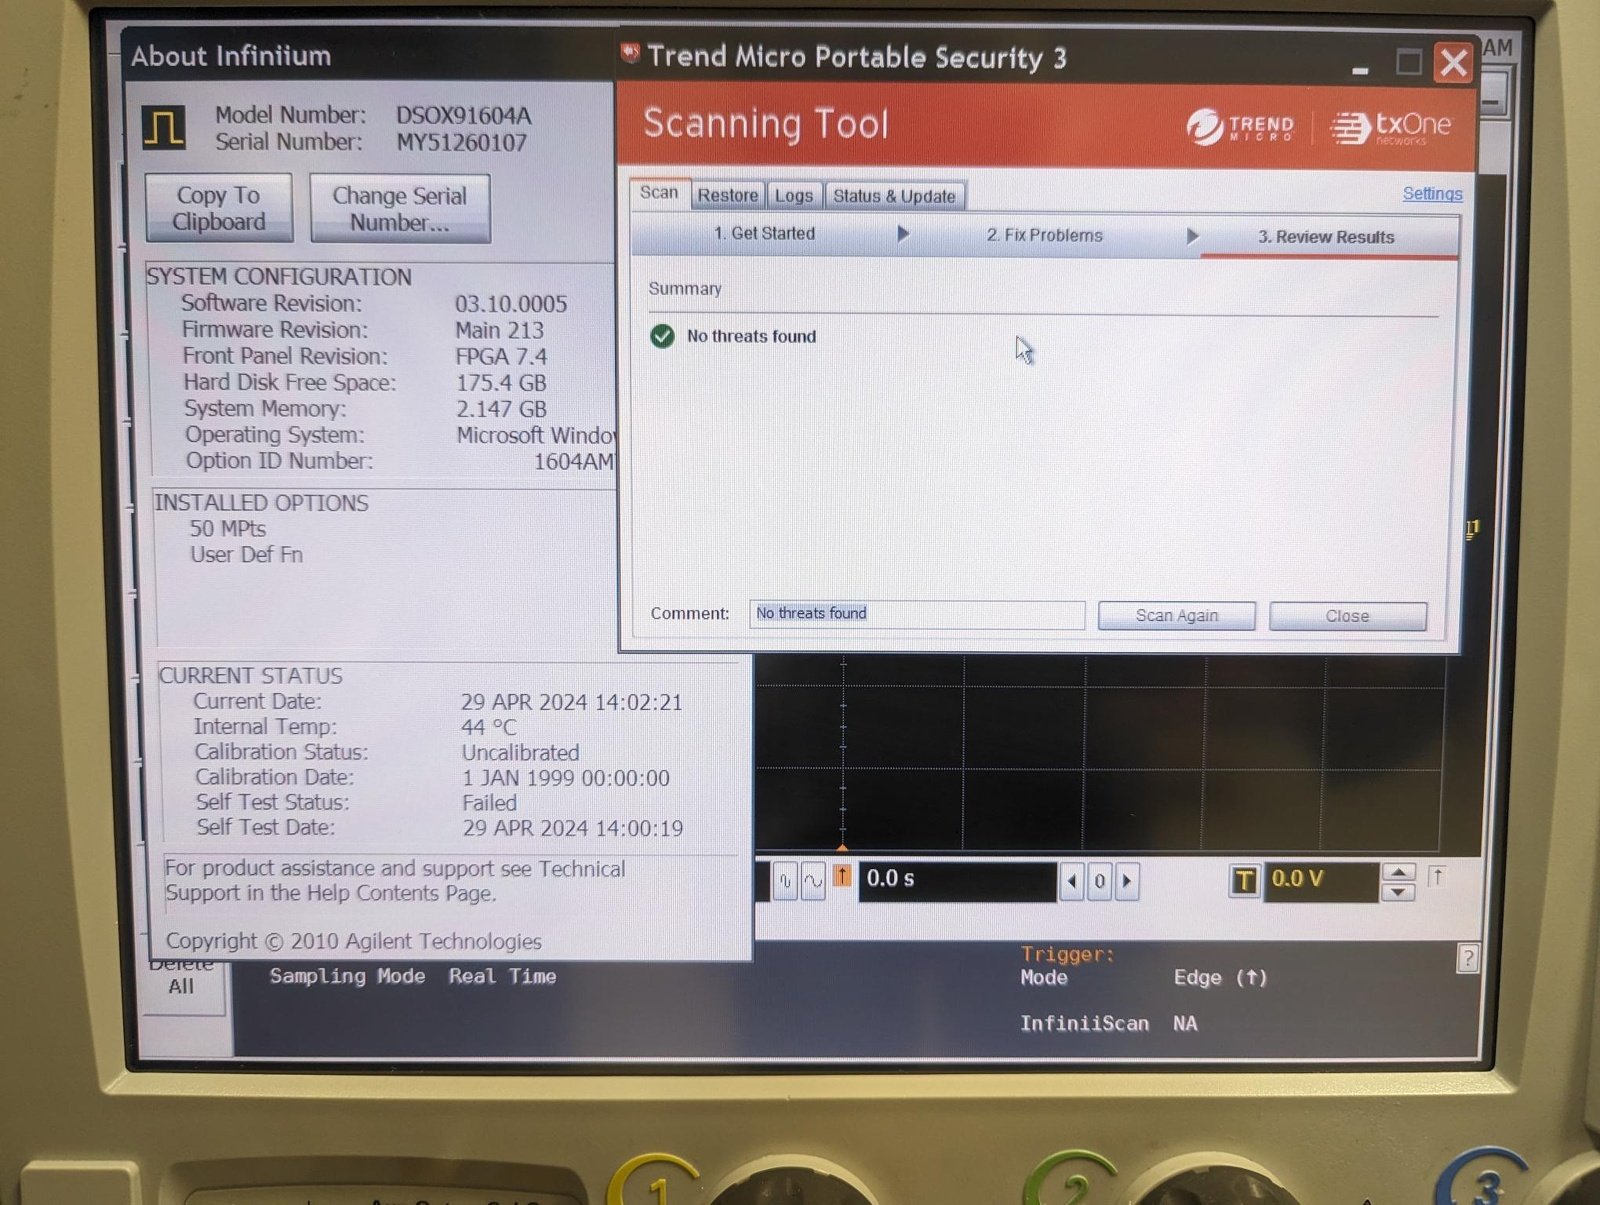Click the Failed self test status
Image resolution: width=1600 pixels, height=1205 pixels.
coord(490,803)
